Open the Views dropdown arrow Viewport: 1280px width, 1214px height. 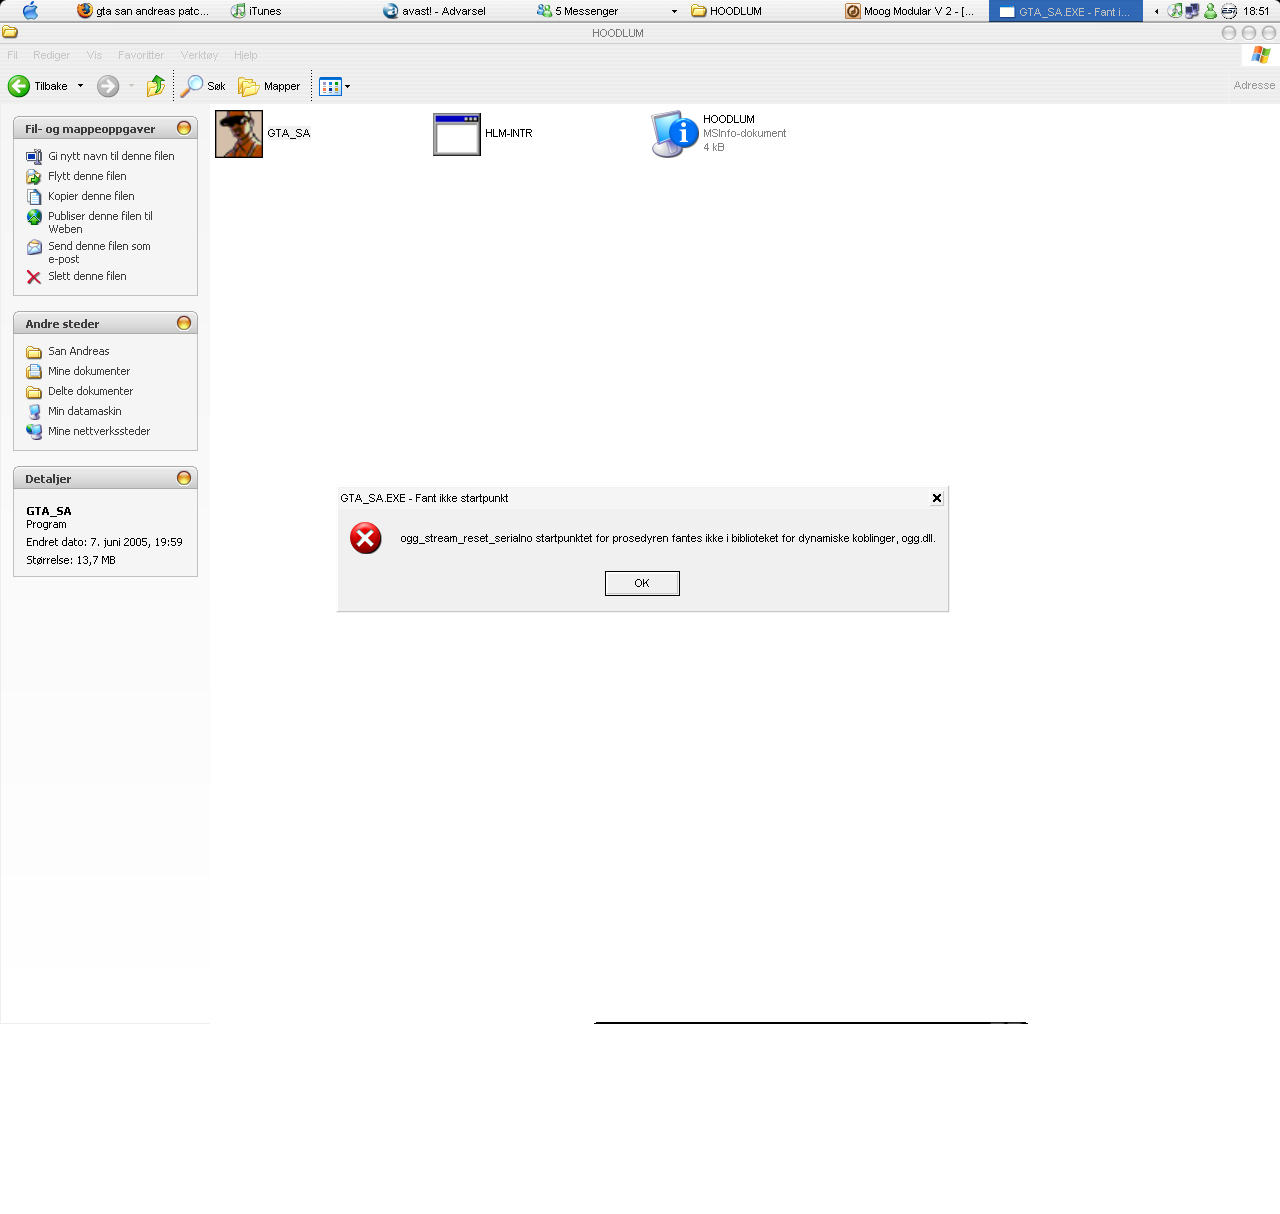coord(347,86)
